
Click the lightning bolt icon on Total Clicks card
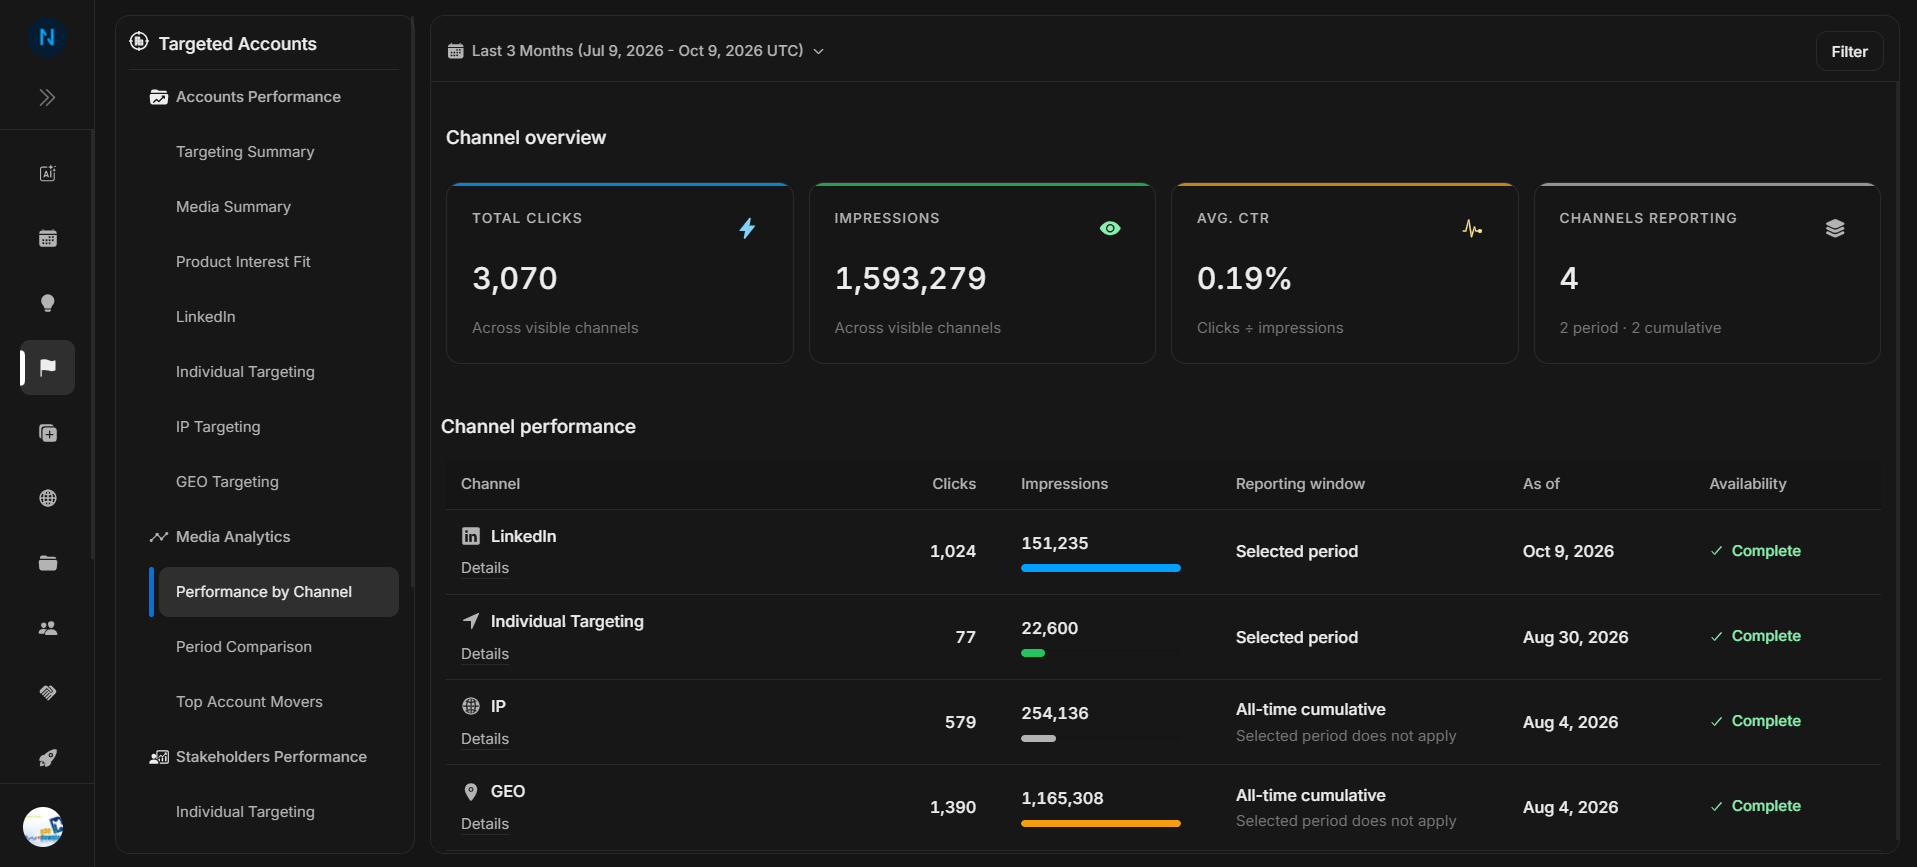tap(747, 228)
